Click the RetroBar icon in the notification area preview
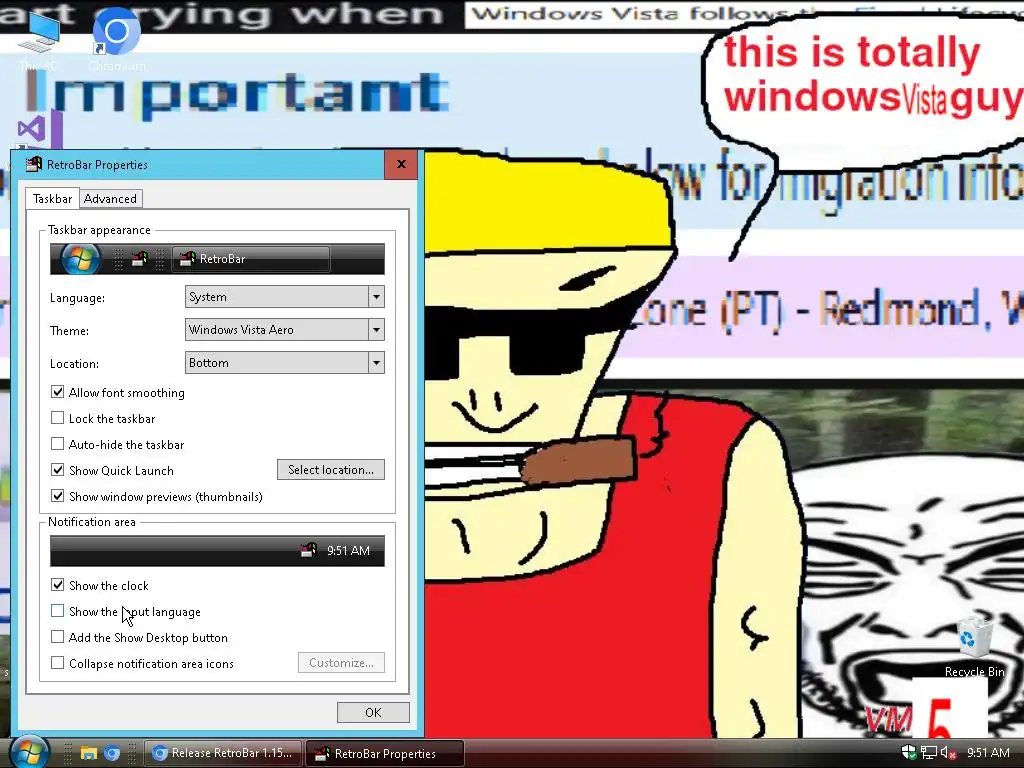The width and height of the screenshot is (1024, 768). [308, 551]
